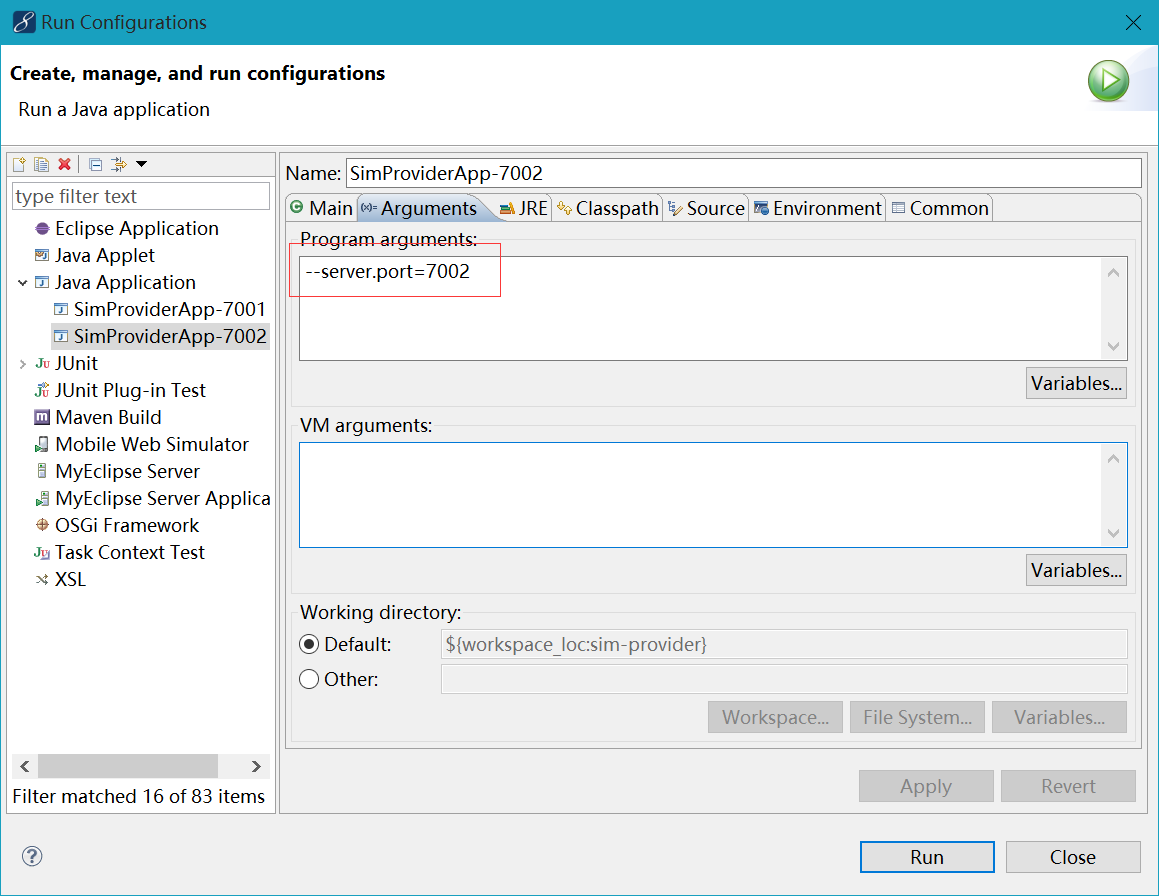Select the Maven Build configuration type

tap(107, 418)
